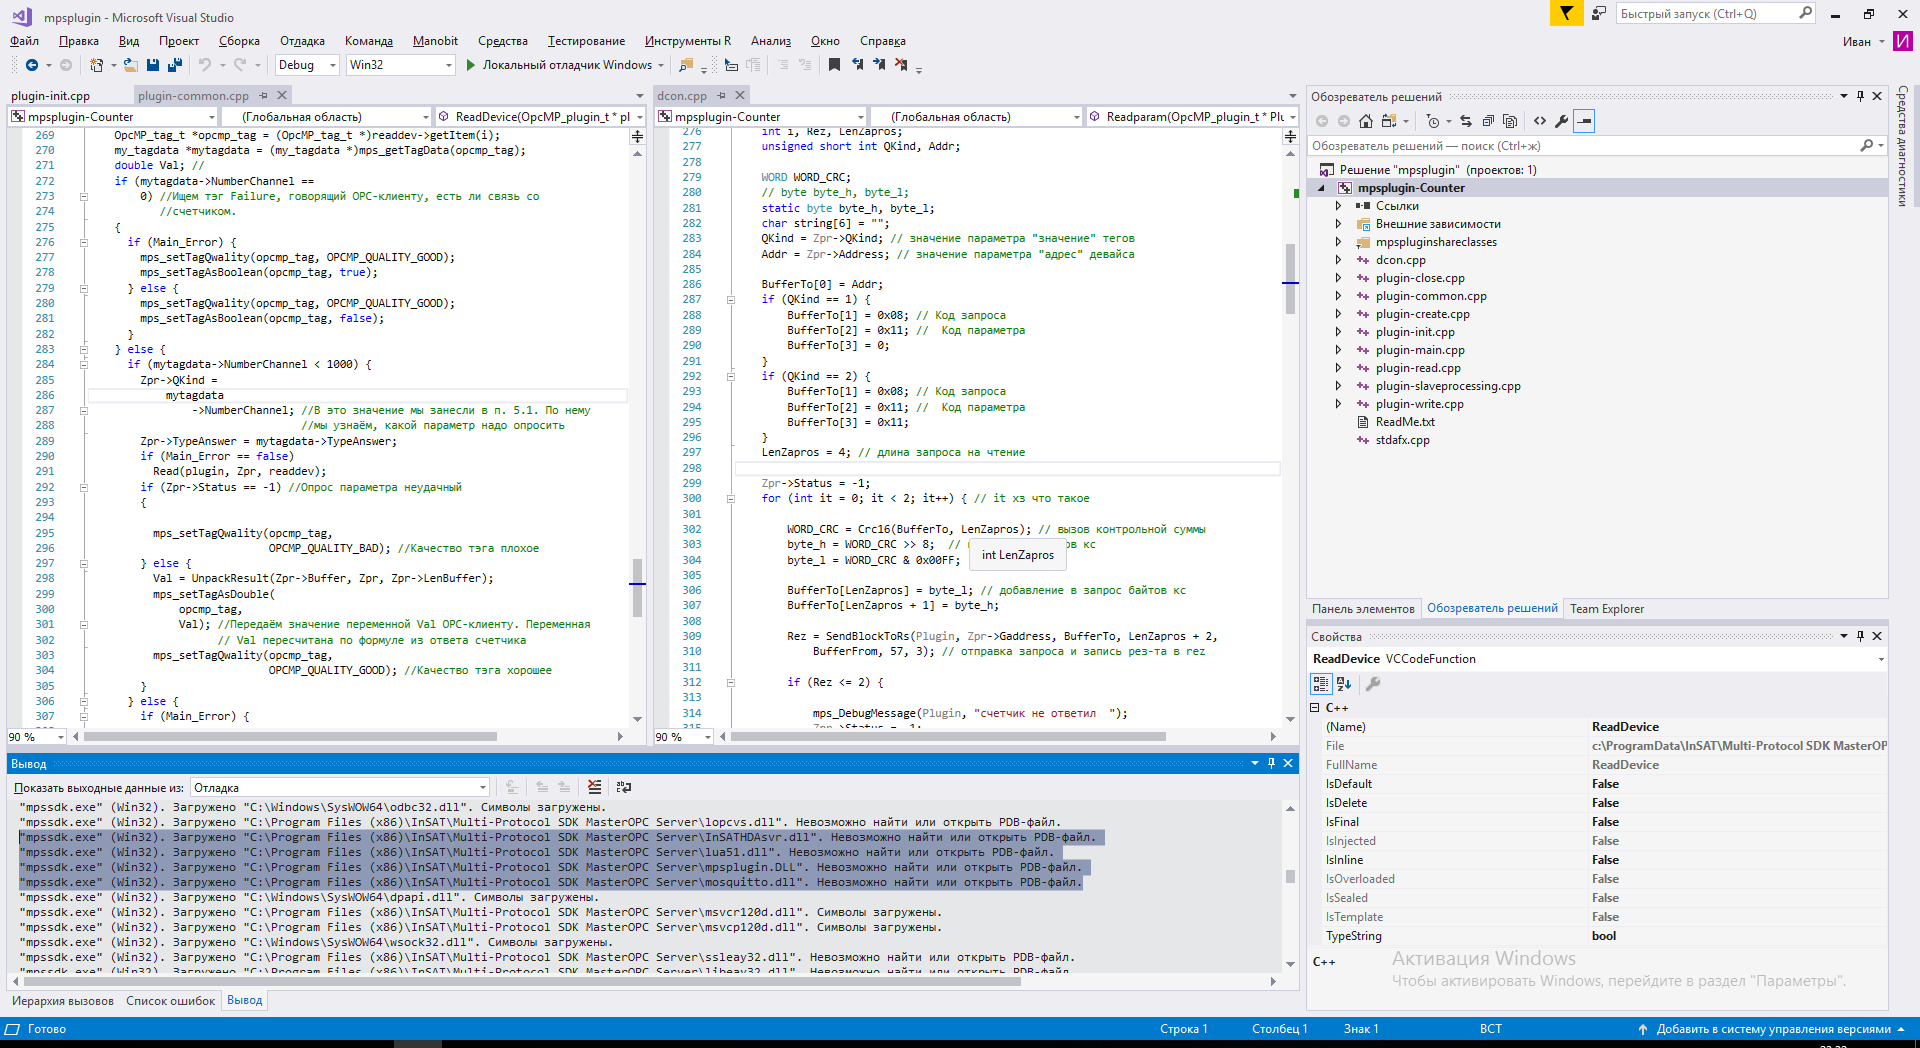
Task: Clear all bookmarks icon
Action: [901, 65]
